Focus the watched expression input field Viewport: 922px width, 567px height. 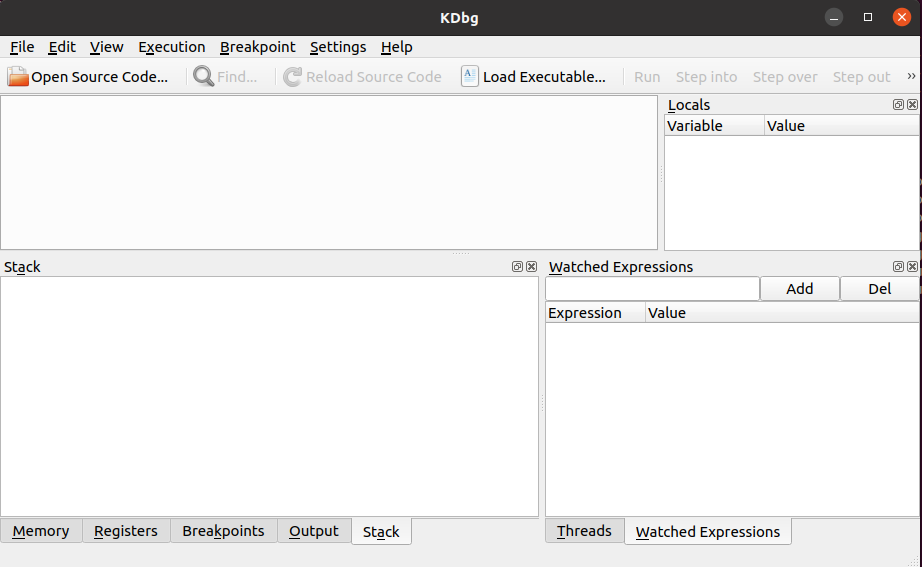click(653, 289)
